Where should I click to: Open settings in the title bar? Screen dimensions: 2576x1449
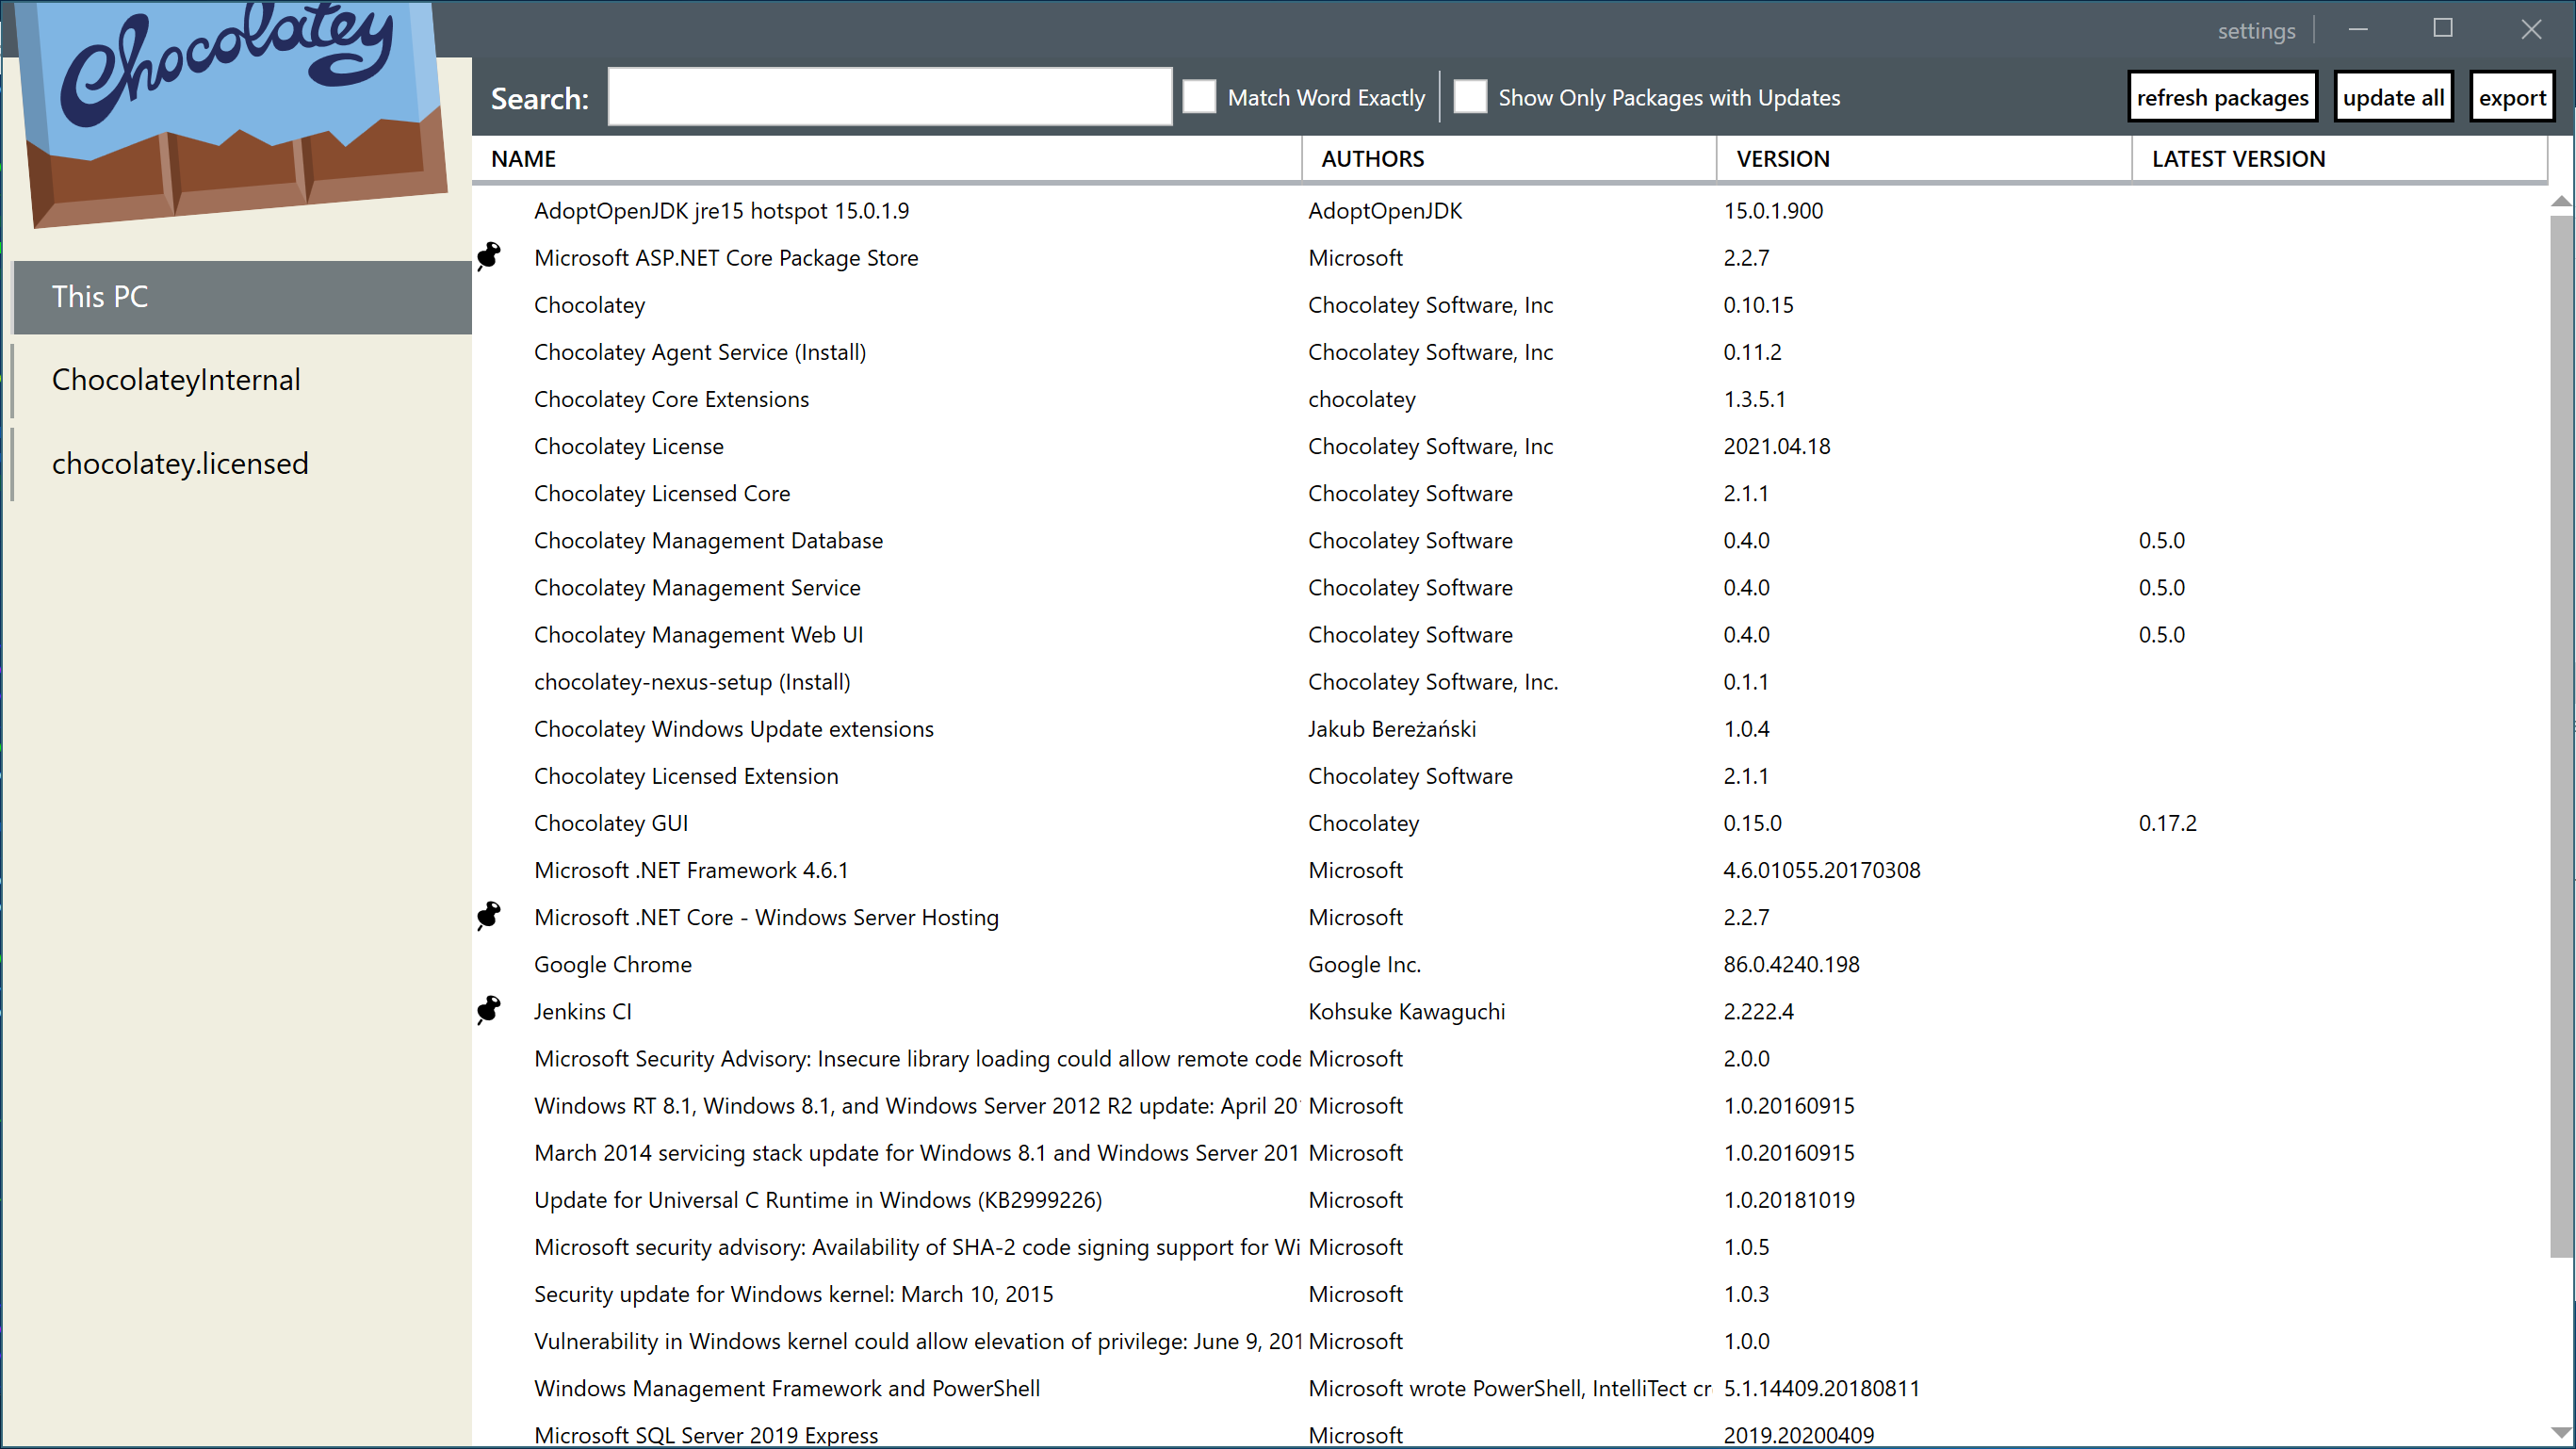pyautogui.click(x=2256, y=31)
